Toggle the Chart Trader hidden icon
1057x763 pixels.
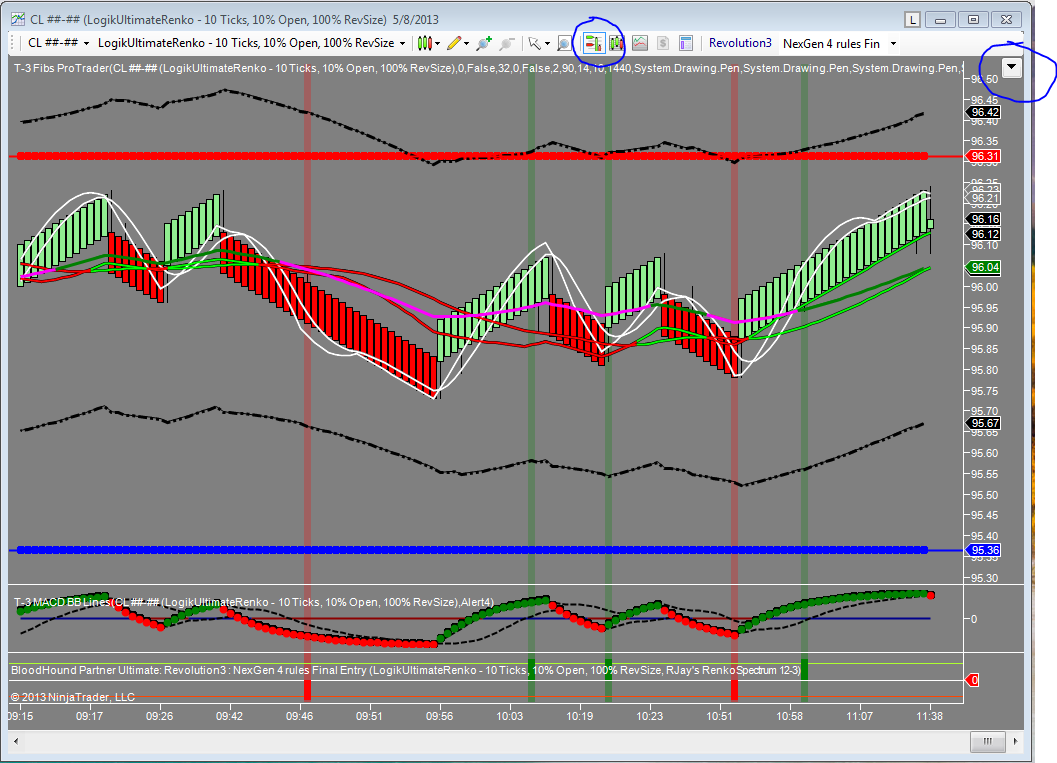tap(616, 44)
